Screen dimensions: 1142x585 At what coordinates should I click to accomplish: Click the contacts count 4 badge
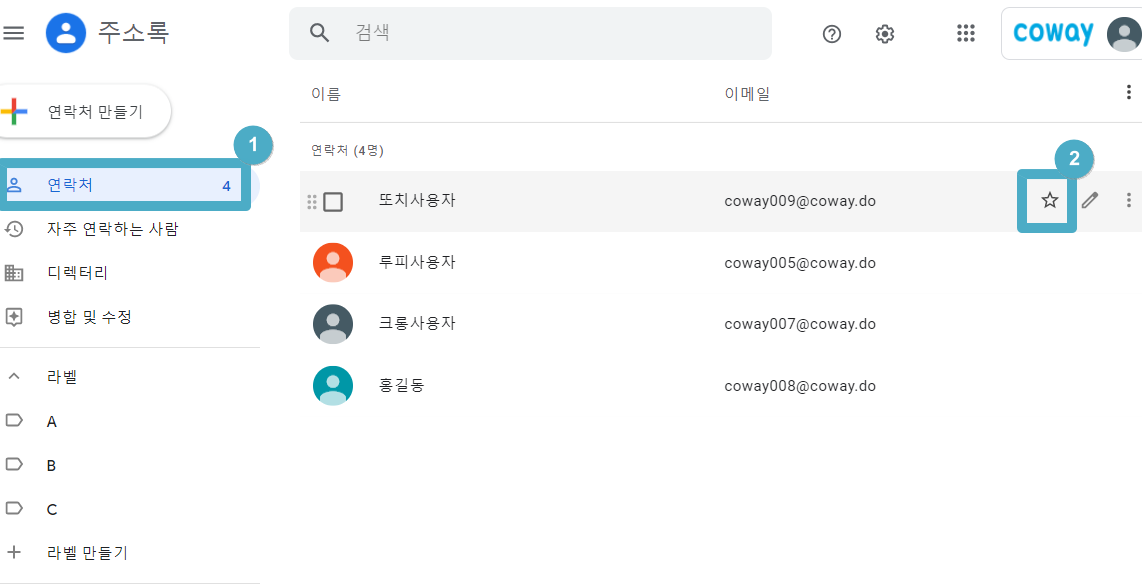coord(227,187)
